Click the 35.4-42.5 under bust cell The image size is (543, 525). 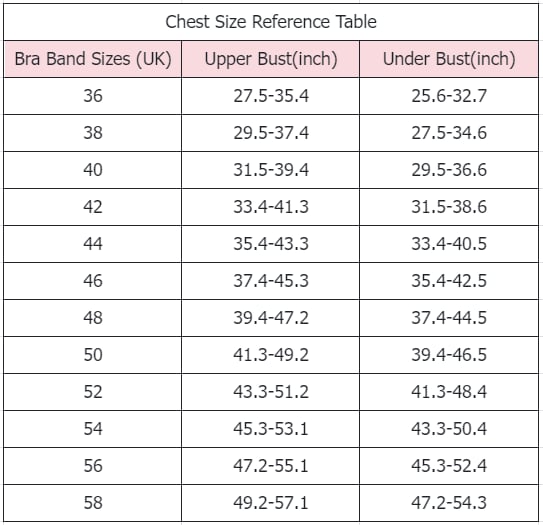(x=449, y=281)
